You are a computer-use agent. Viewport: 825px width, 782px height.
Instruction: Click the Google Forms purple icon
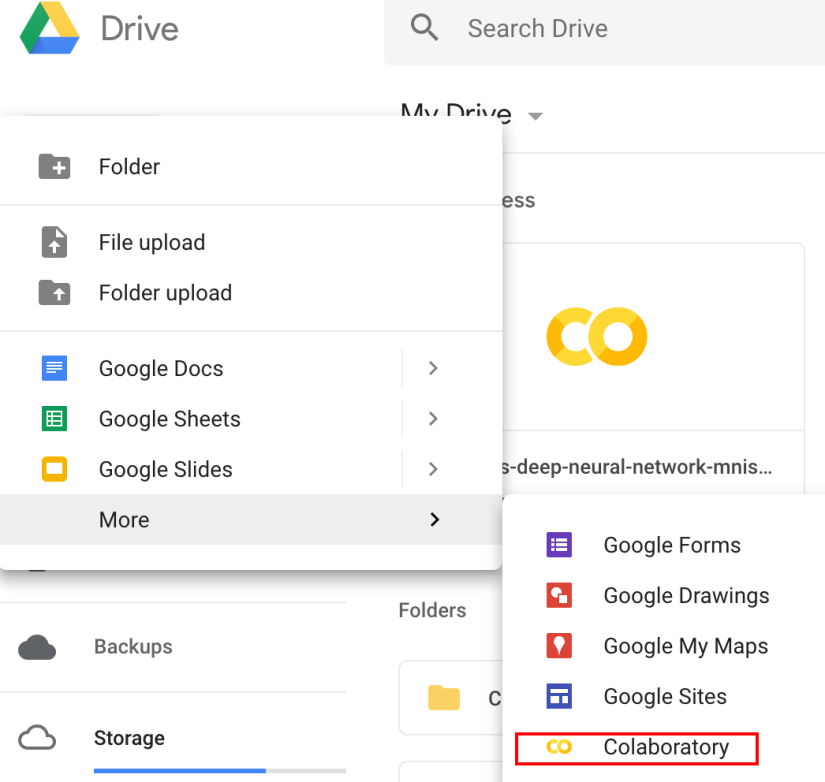pos(559,545)
